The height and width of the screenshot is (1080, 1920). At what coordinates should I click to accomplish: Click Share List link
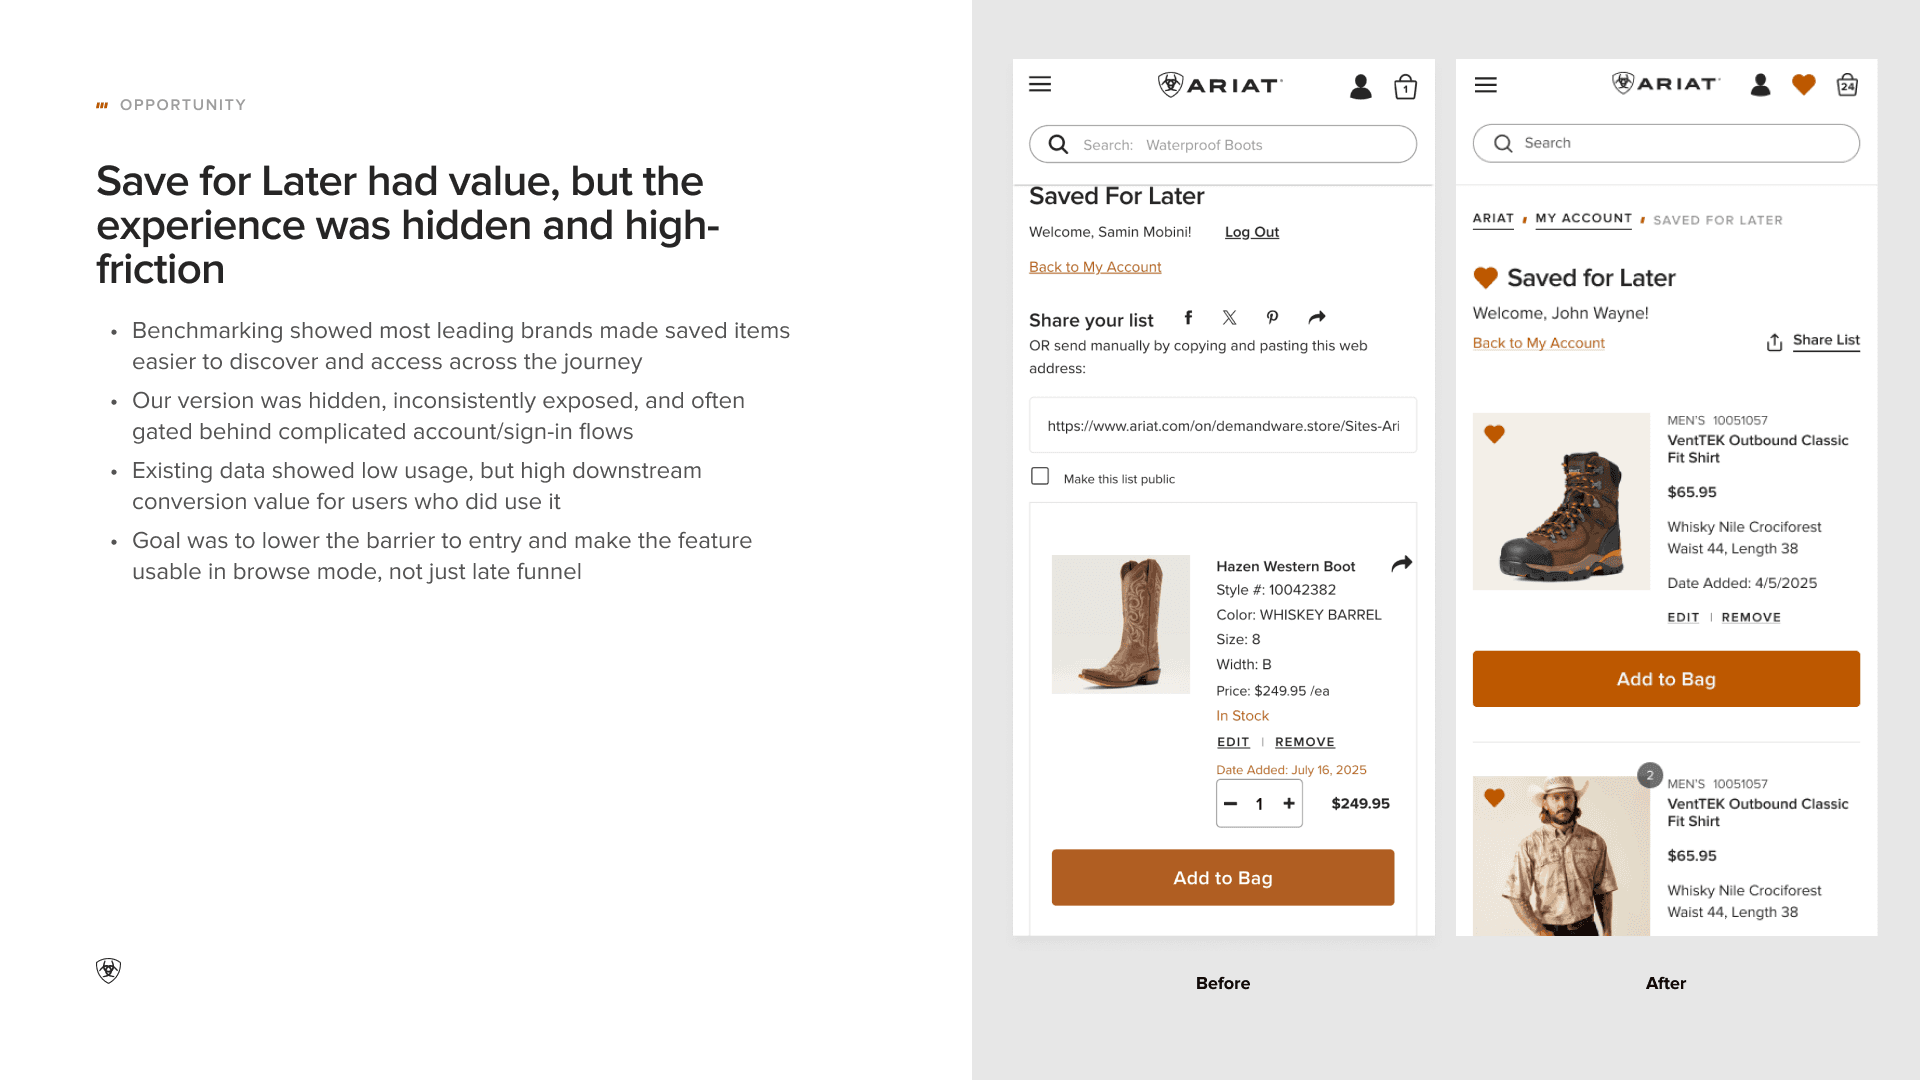coord(1826,340)
